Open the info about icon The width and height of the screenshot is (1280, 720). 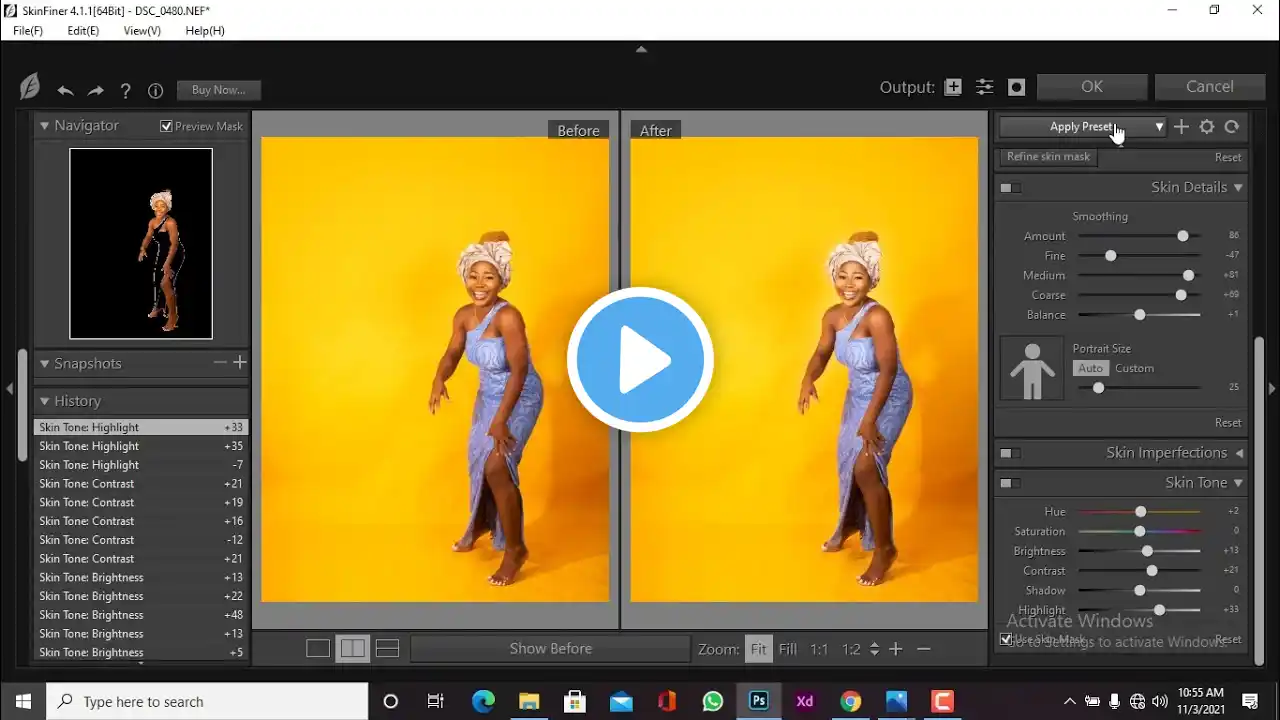(155, 91)
